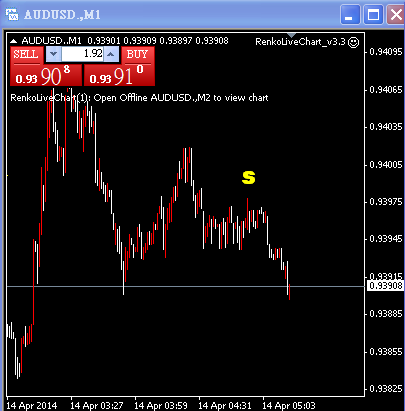Maximize the AUDUSD.,M1 chart window
Image resolution: width=405 pixels, height=411 pixels.
373,15
